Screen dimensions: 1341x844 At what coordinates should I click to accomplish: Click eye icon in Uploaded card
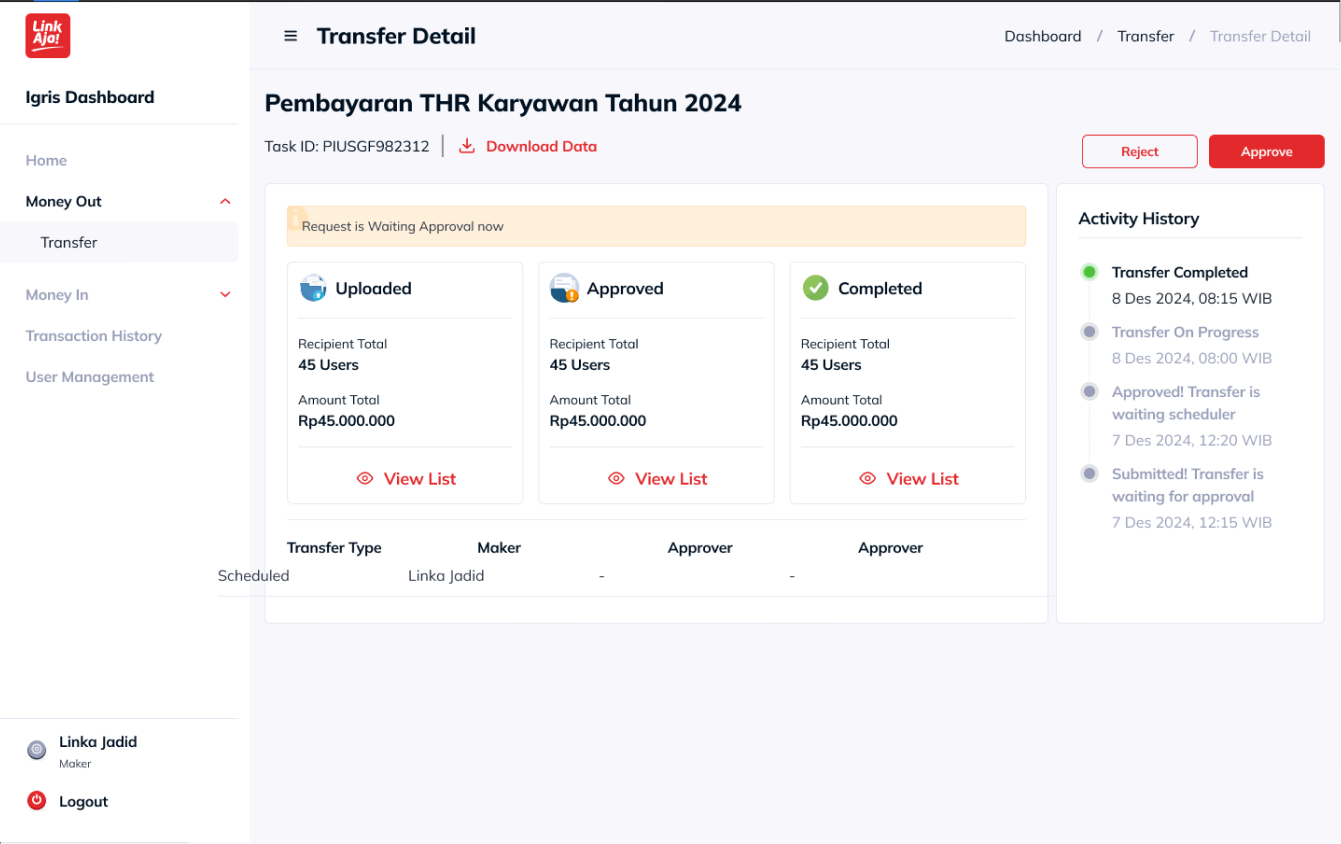click(x=365, y=479)
